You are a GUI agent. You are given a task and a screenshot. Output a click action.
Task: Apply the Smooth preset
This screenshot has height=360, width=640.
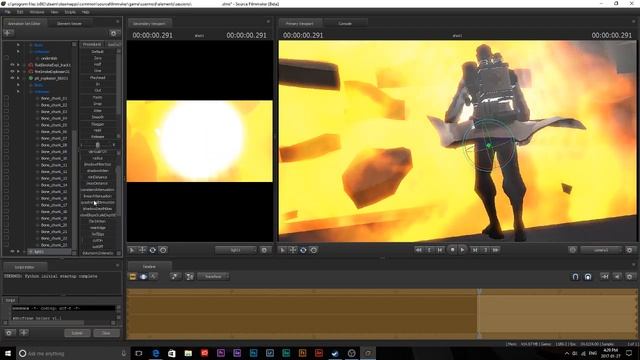click(98, 117)
